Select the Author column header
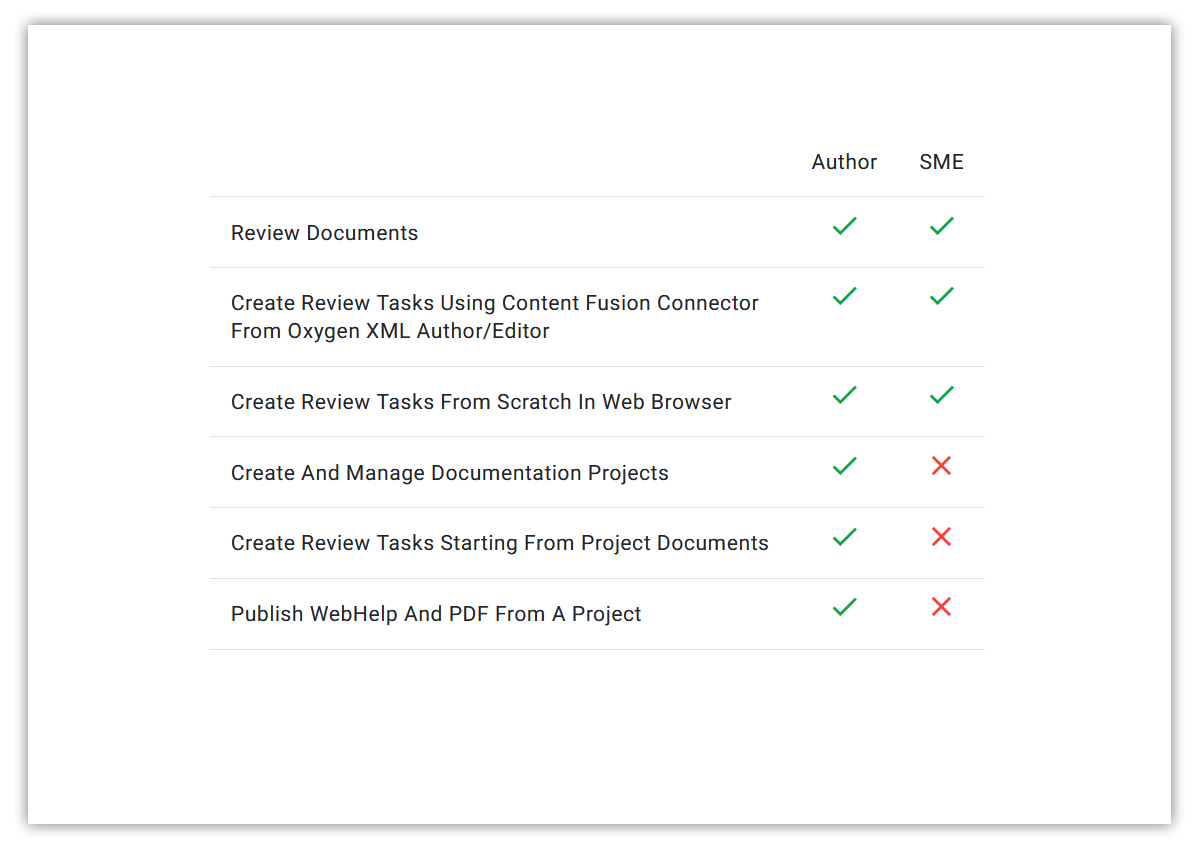 coord(844,162)
